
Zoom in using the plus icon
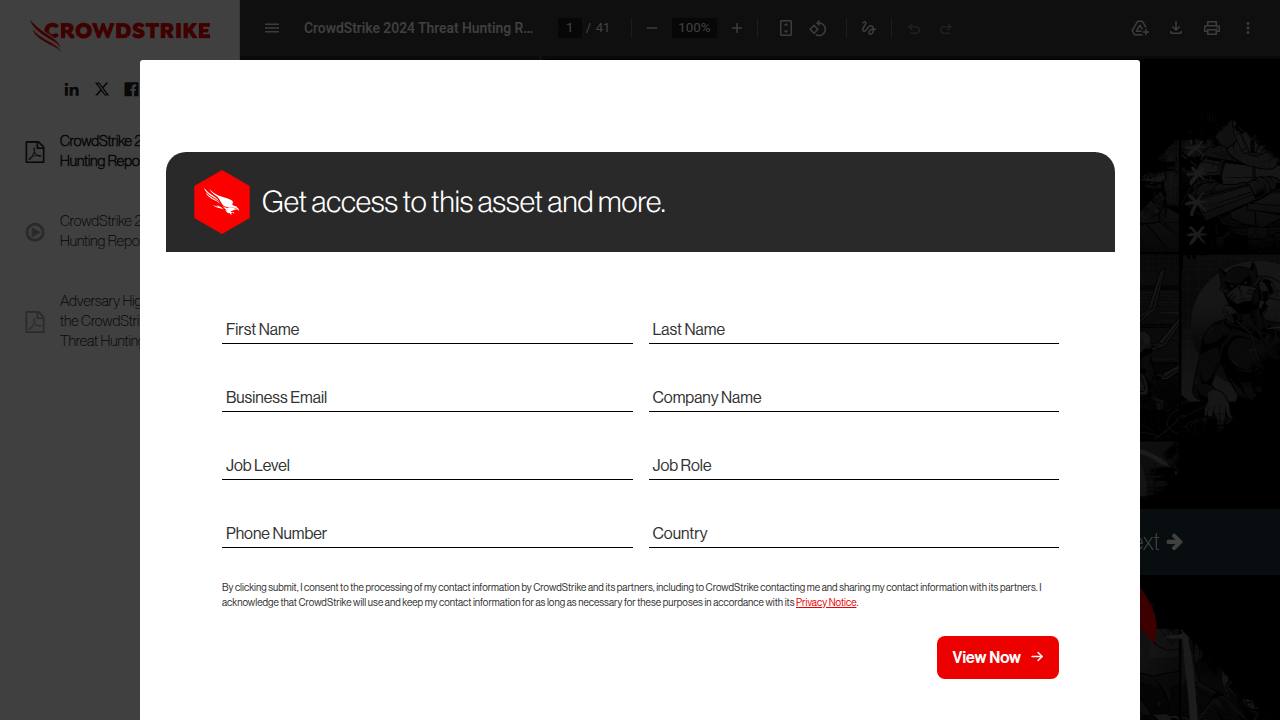(737, 28)
